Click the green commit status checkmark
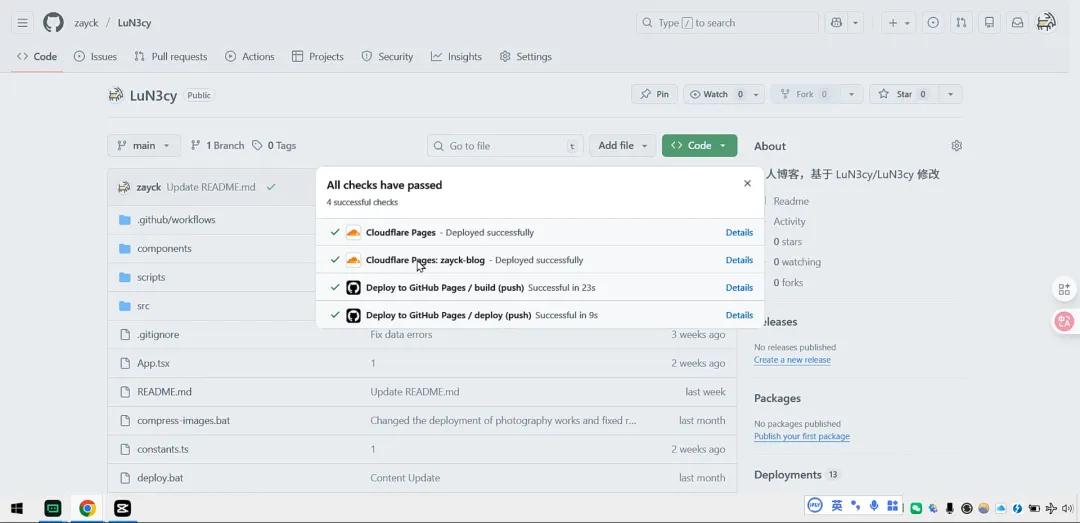 [x=271, y=187]
